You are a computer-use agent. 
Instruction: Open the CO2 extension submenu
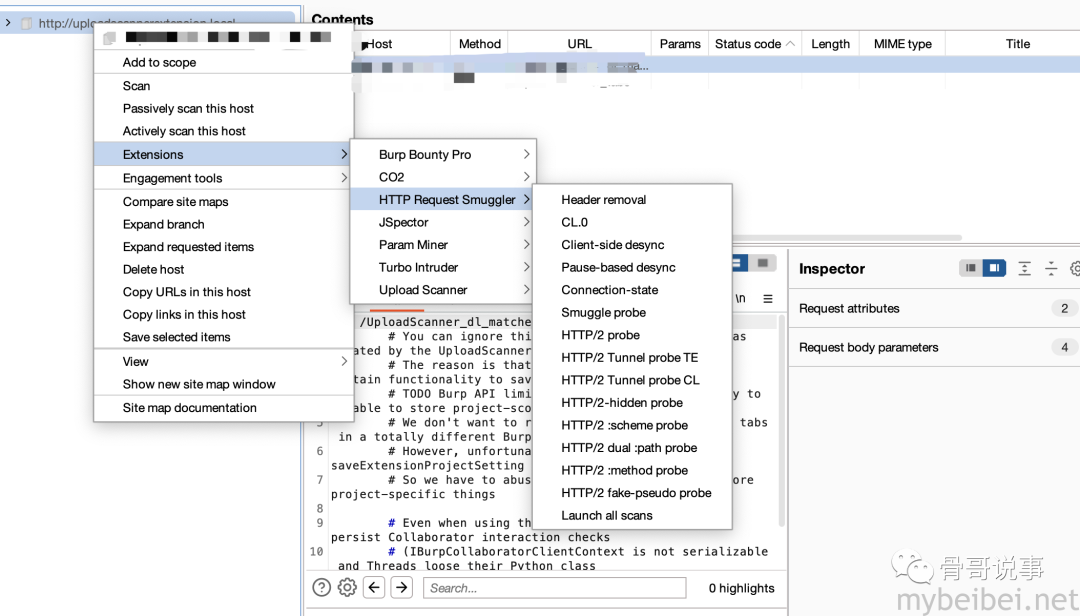point(443,177)
